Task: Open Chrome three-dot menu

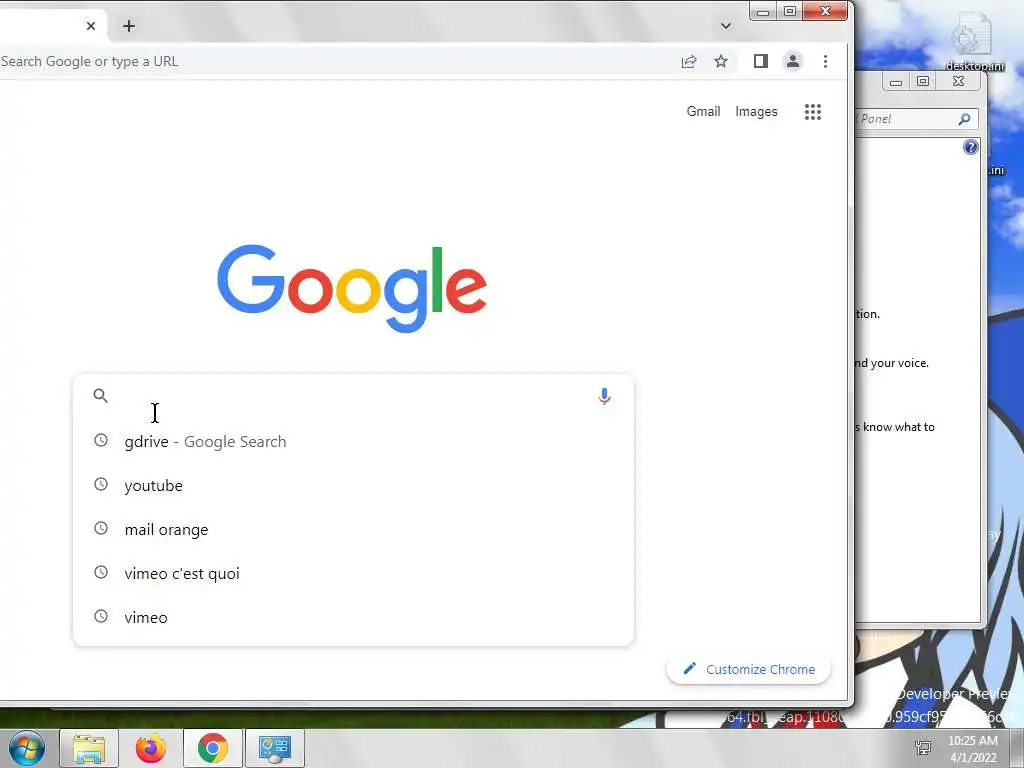Action: (x=825, y=61)
